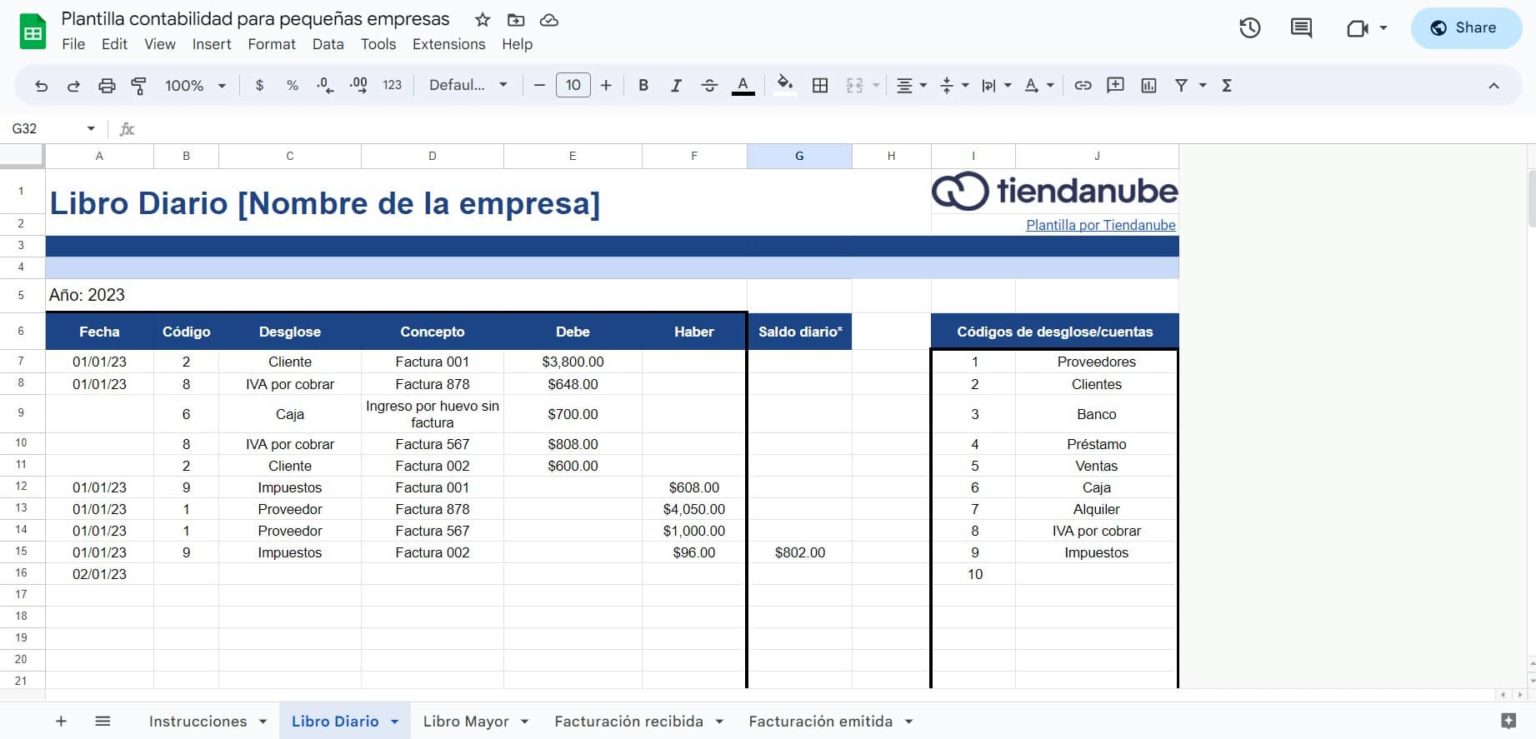Viewport: 1536px width, 739px height.
Task: Select the Merge cells icon
Action: pyautogui.click(x=855, y=85)
